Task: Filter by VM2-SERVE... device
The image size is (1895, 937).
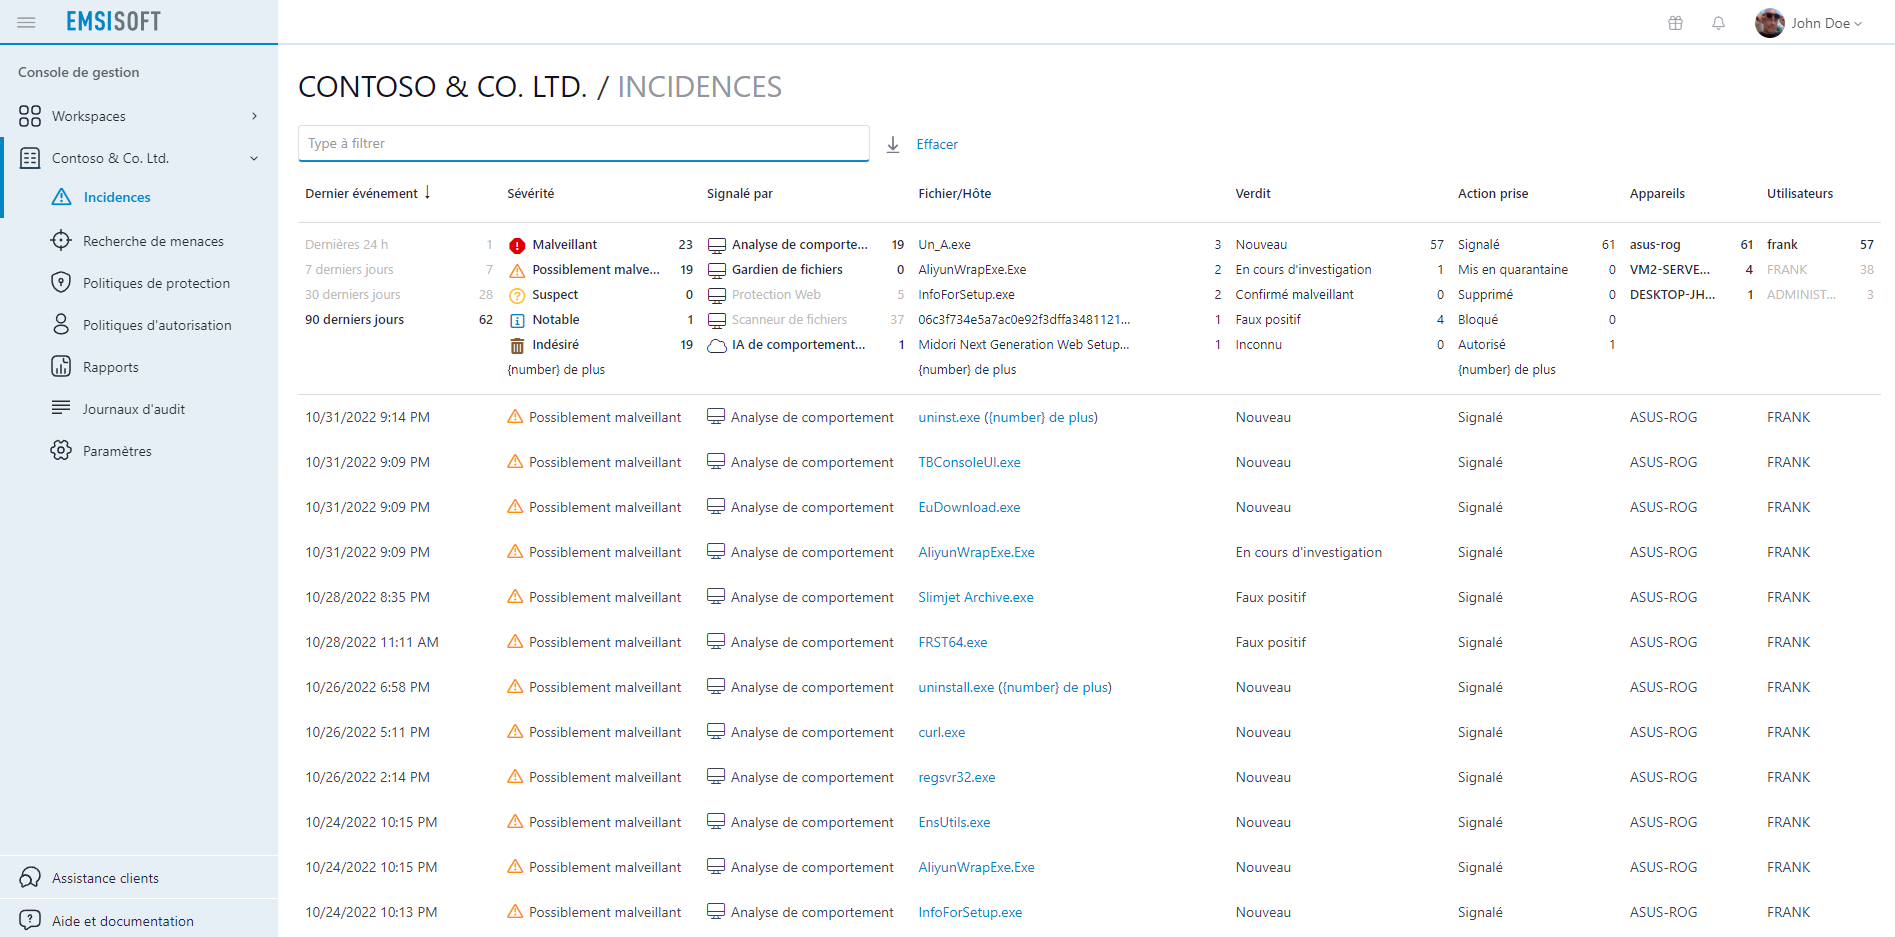Action: [x=1669, y=269]
